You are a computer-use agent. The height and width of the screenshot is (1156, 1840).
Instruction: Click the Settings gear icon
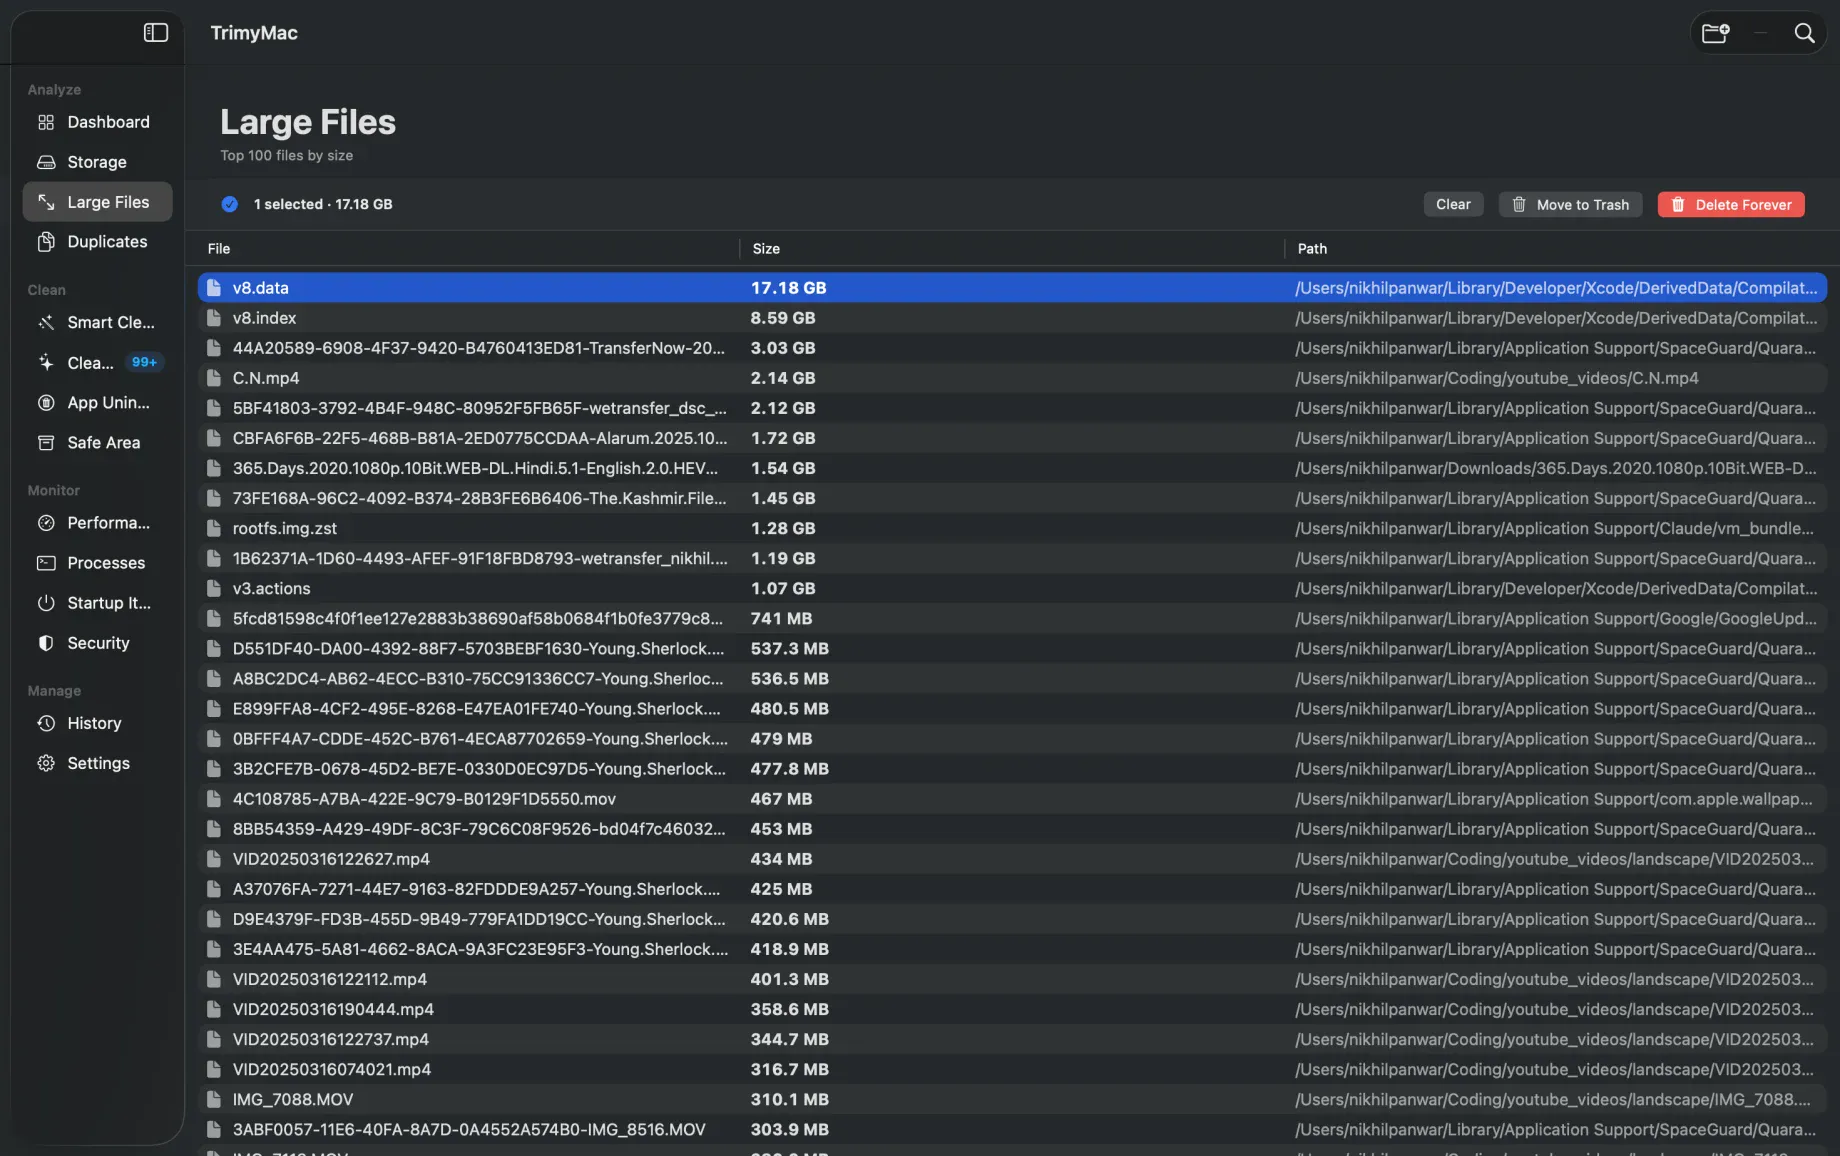[x=46, y=763]
